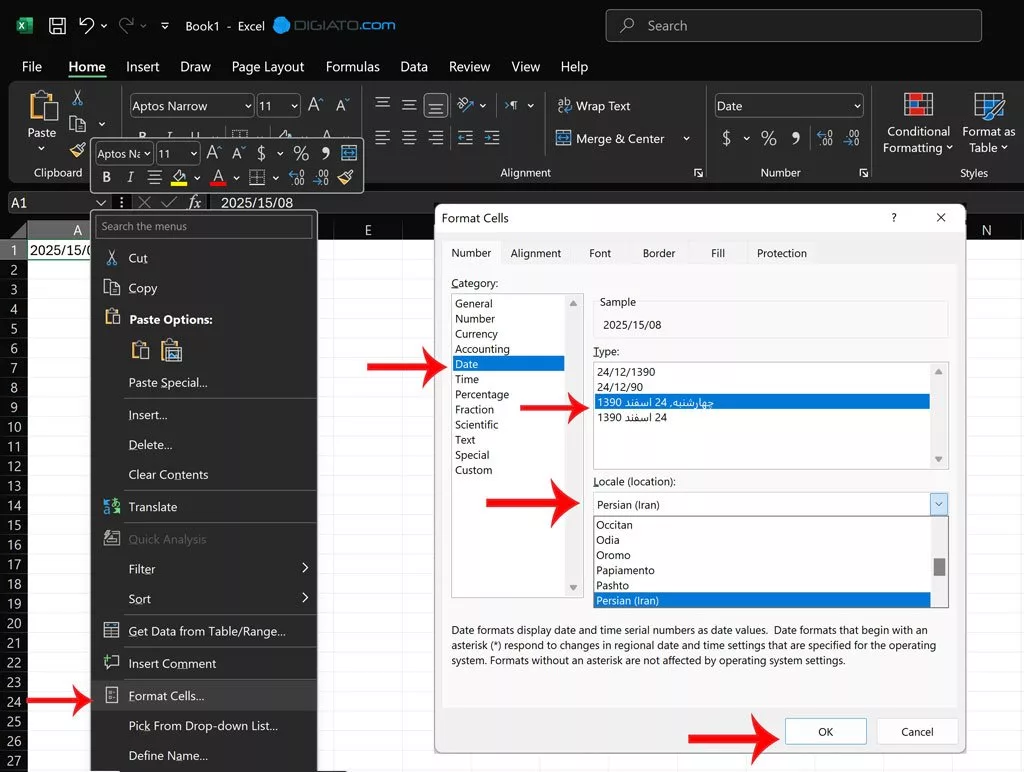Click the Percent icon in the mini toolbar
The height and width of the screenshot is (772, 1024).
point(301,153)
